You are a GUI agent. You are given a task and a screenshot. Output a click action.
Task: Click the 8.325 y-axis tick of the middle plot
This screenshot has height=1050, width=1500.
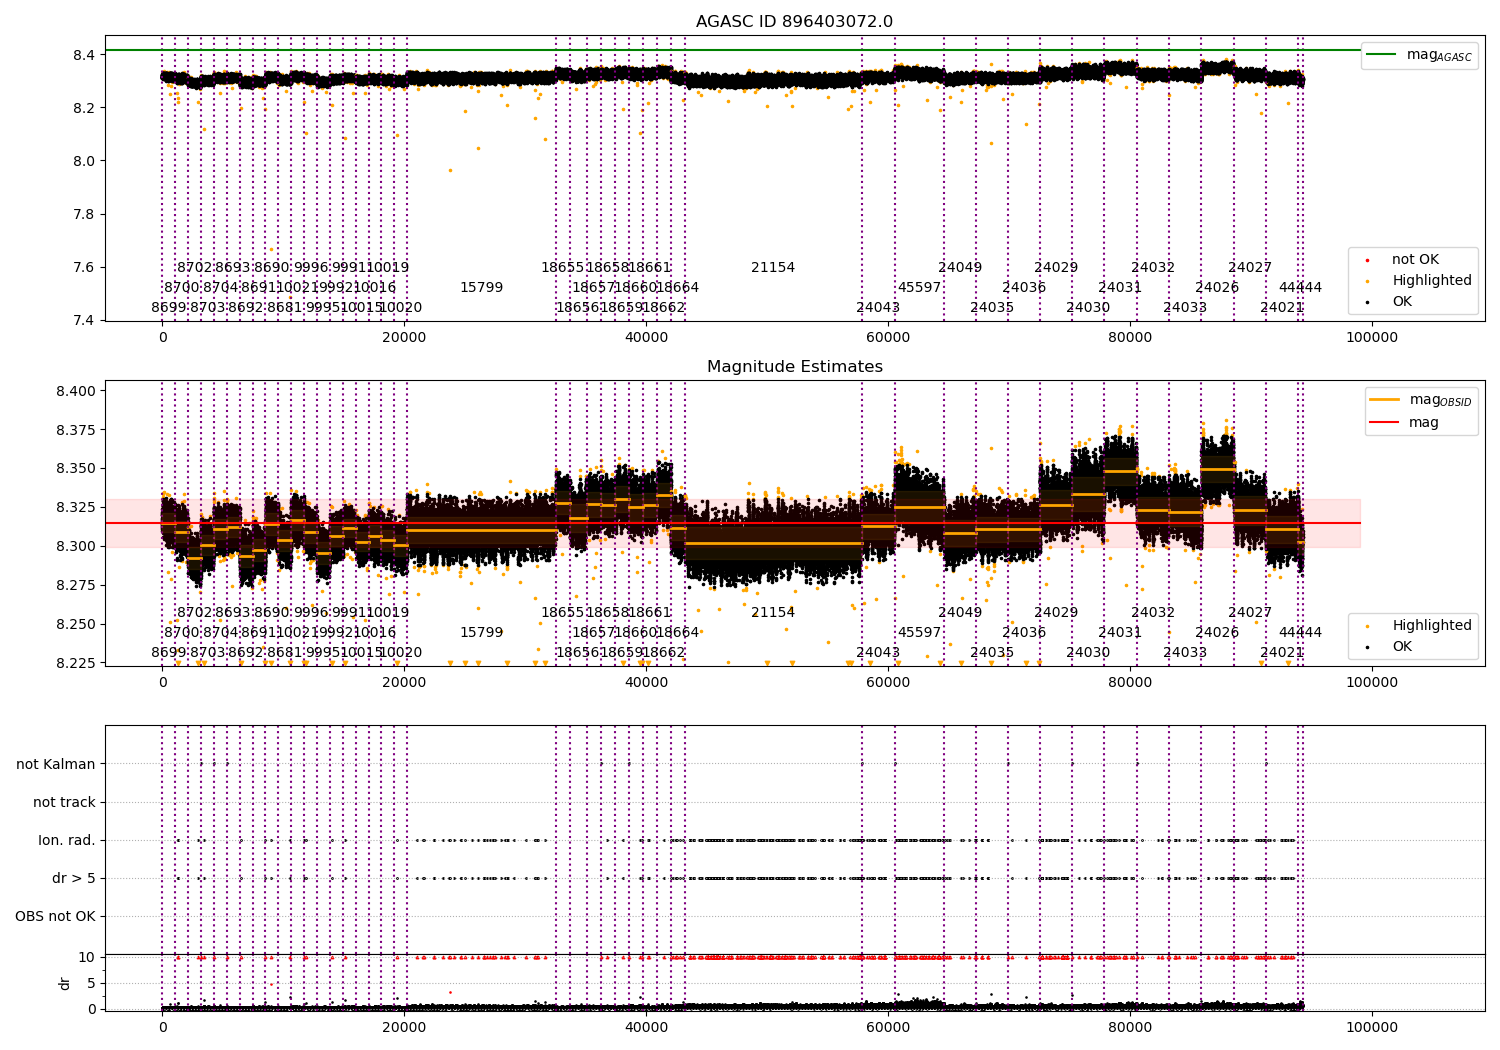[x=76, y=508]
